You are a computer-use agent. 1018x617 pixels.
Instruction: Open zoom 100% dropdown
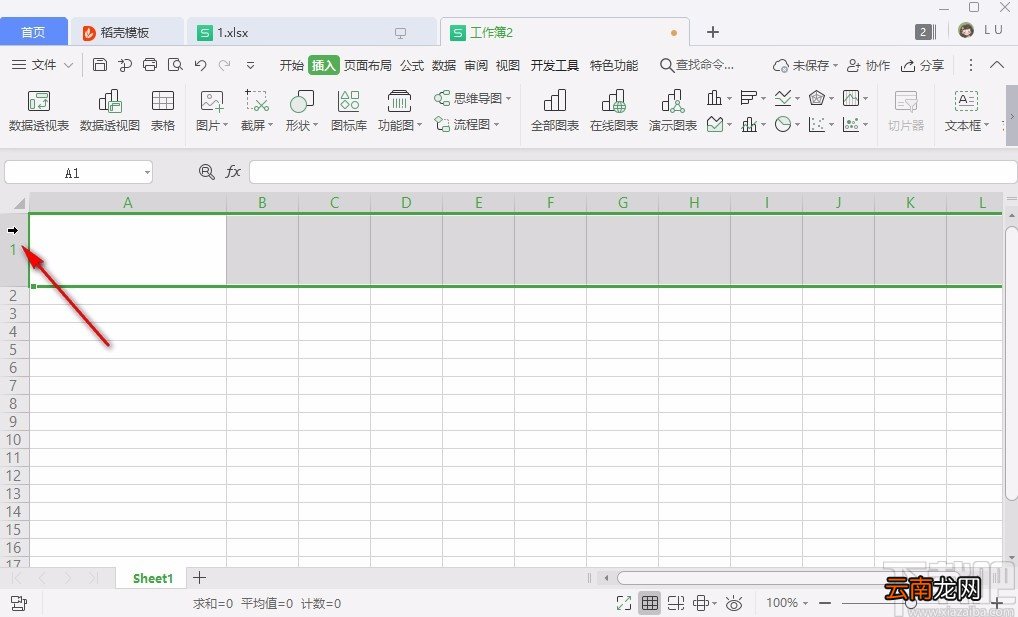(787, 603)
